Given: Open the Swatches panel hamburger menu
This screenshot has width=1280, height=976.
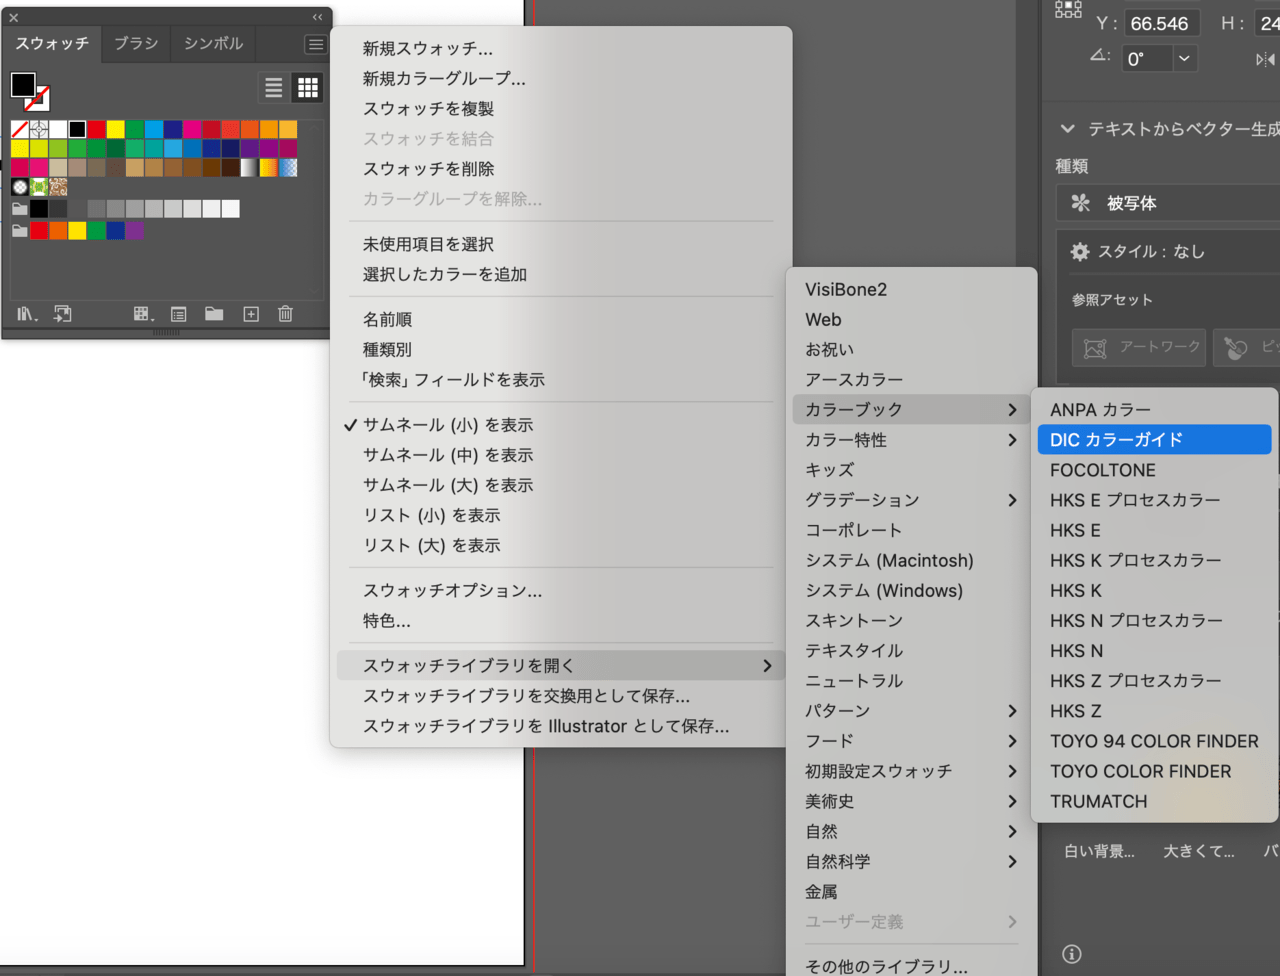Looking at the screenshot, I should coord(315,44).
